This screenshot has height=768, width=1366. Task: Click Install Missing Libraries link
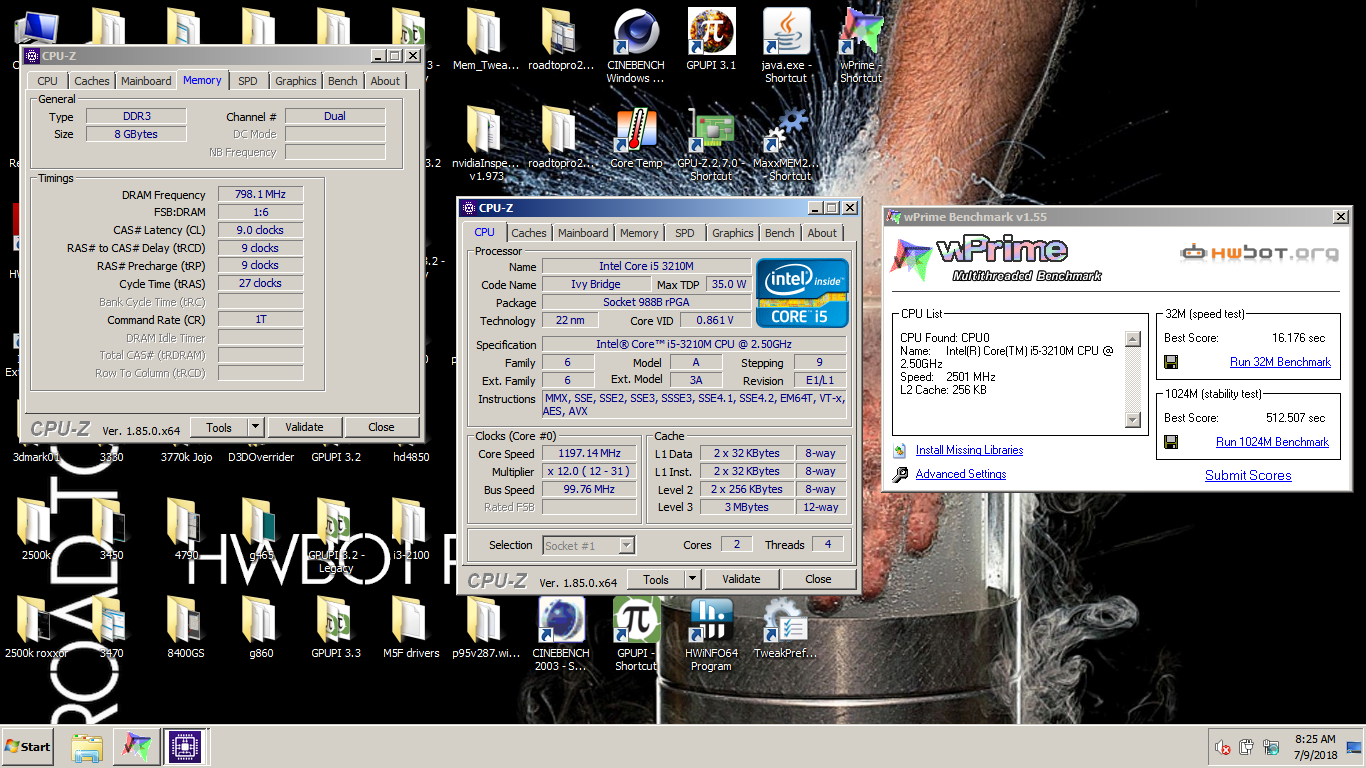[969, 450]
